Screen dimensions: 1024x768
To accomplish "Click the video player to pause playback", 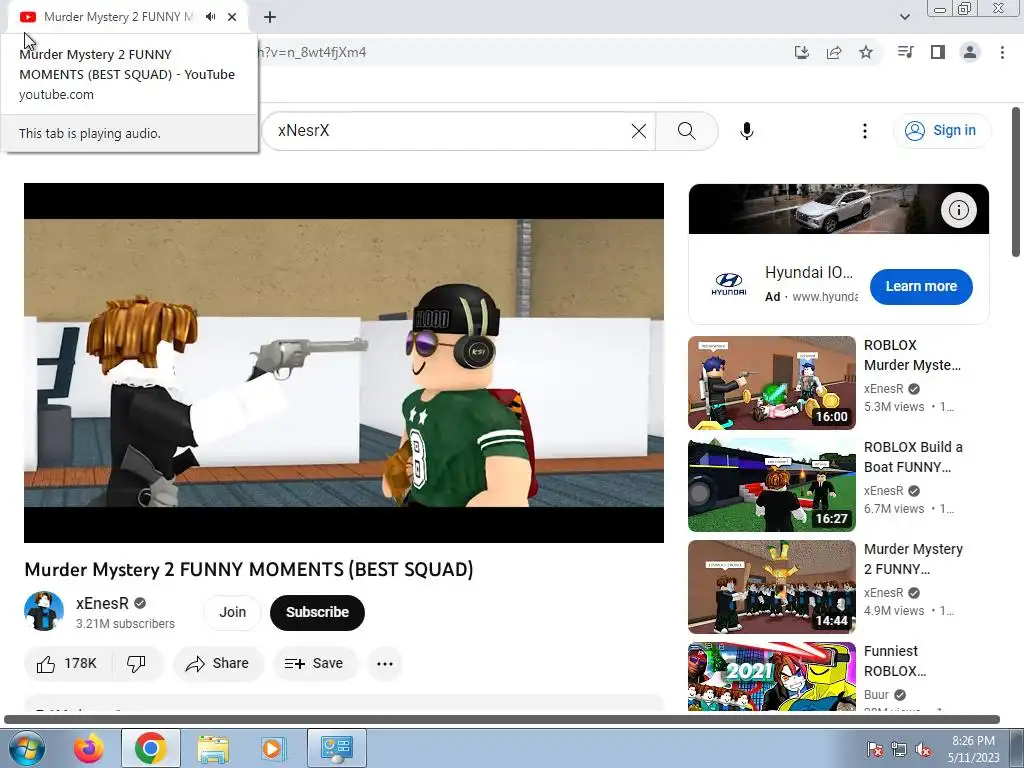I will [x=344, y=362].
